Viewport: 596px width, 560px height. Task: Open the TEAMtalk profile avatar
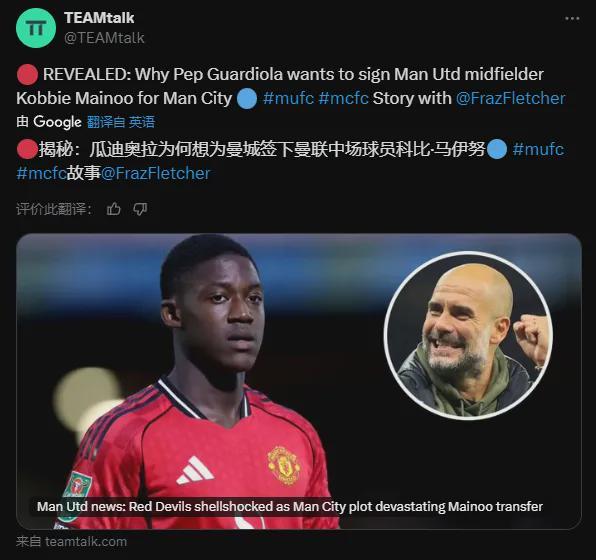tap(36, 28)
